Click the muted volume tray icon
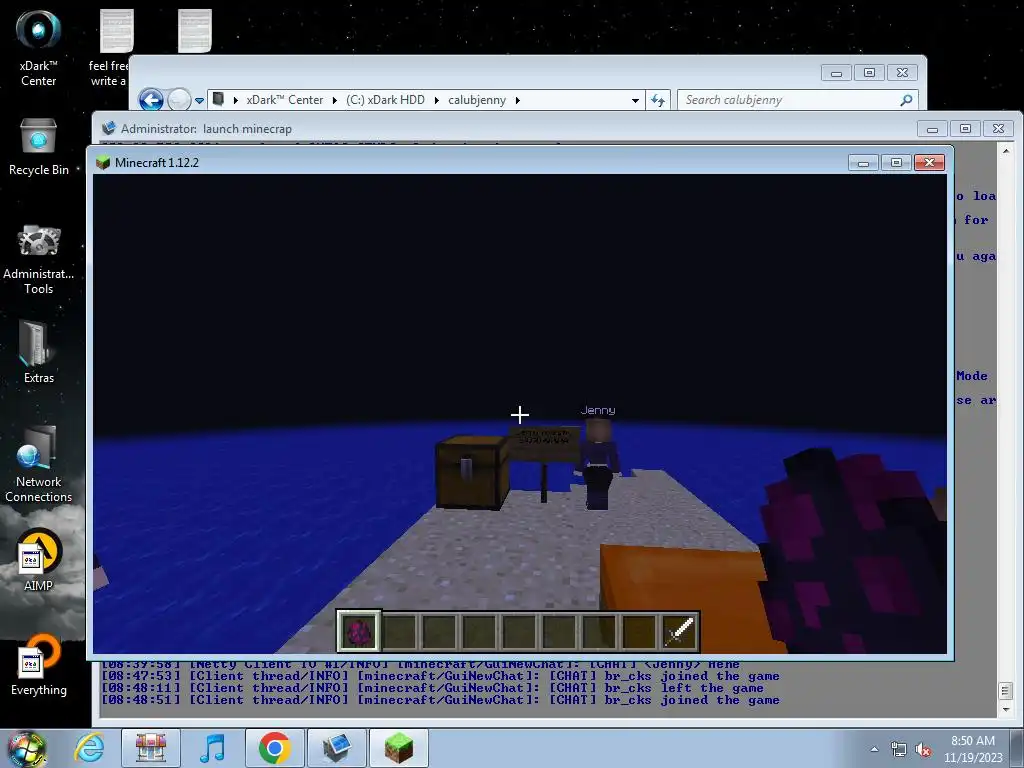 coord(923,750)
